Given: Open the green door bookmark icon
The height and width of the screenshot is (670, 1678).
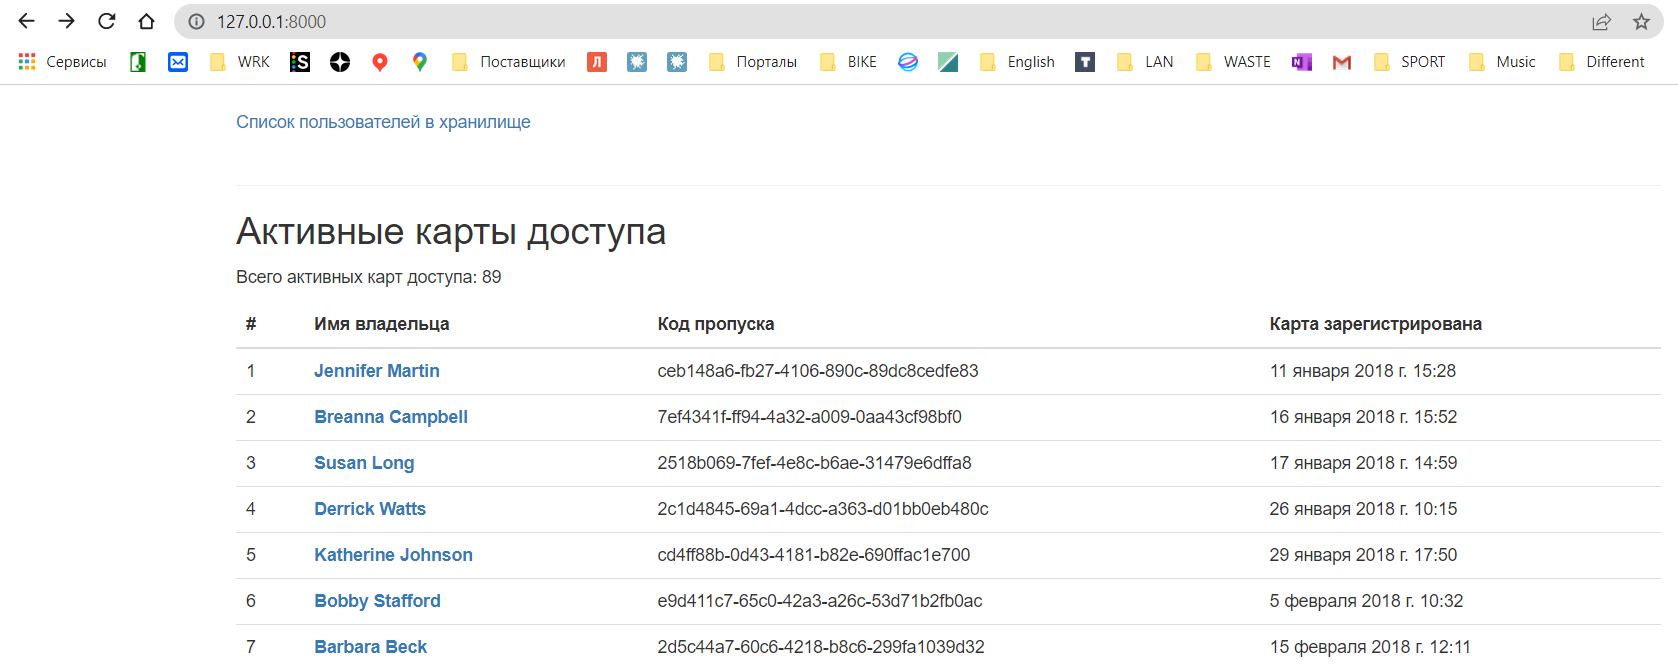Looking at the screenshot, I should tap(138, 62).
